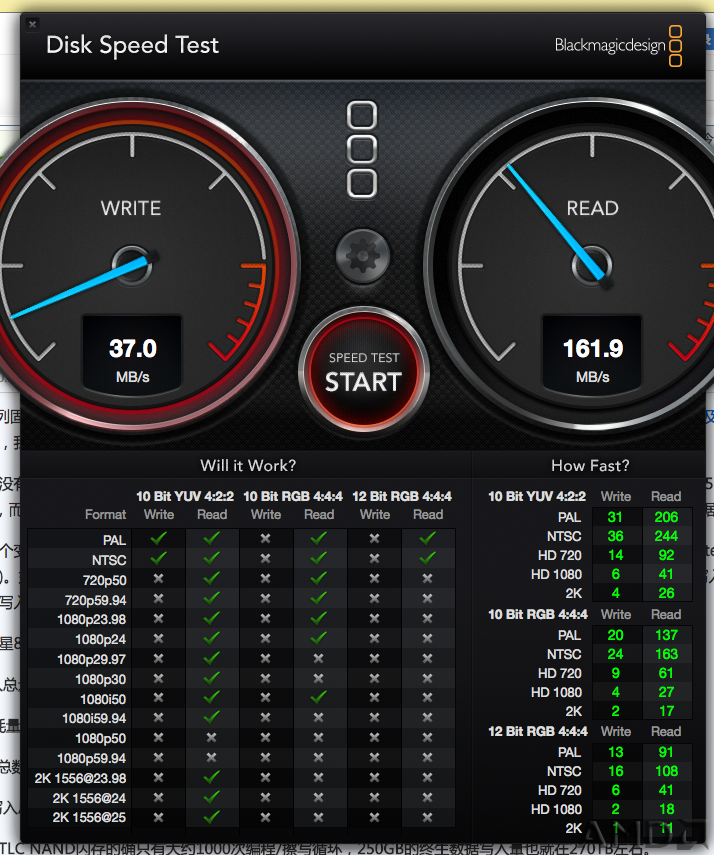The height and width of the screenshot is (855, 714).
Task: Select the 1080i50 format row label
Action: (103, 699)
